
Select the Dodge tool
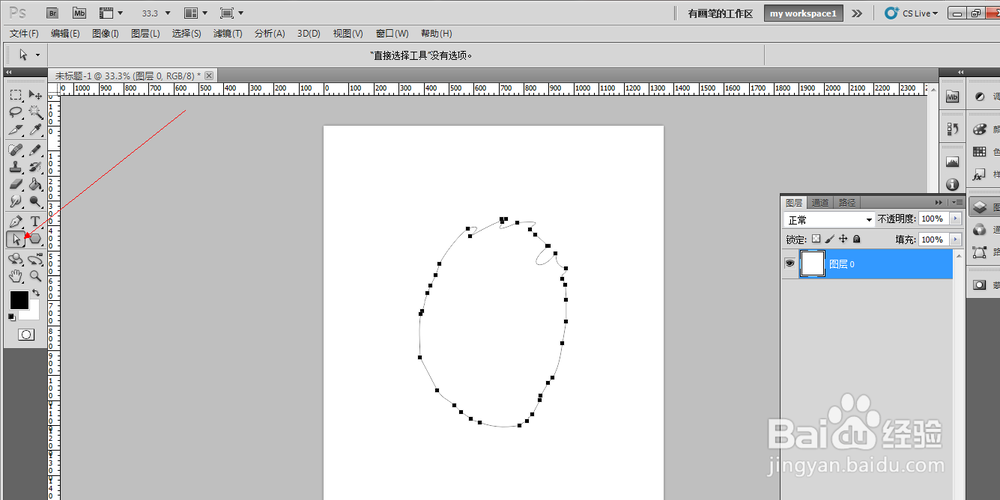tap(36, 202)
